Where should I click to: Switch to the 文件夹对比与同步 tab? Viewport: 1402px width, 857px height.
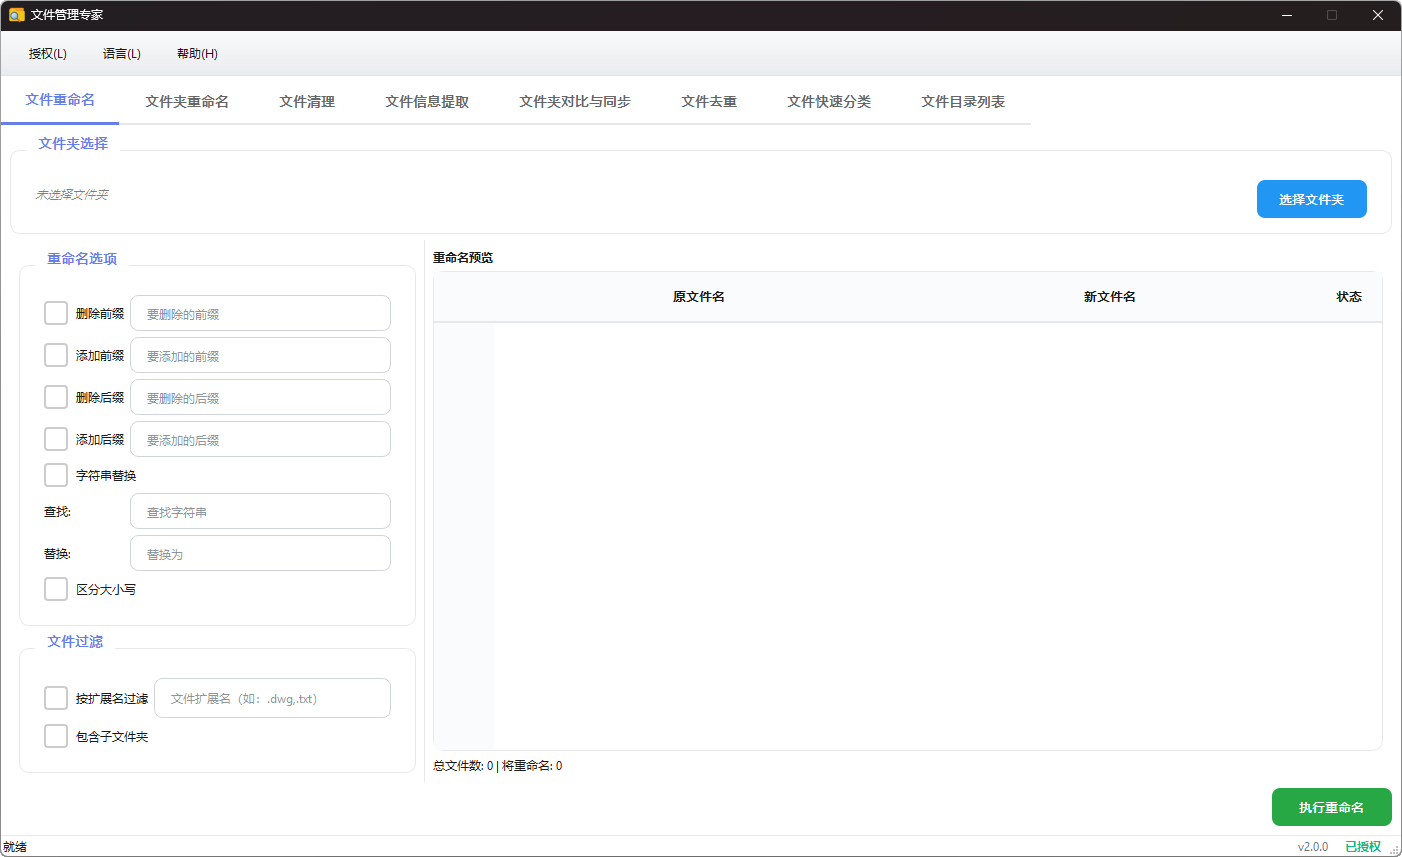click(x=574, y=101)
